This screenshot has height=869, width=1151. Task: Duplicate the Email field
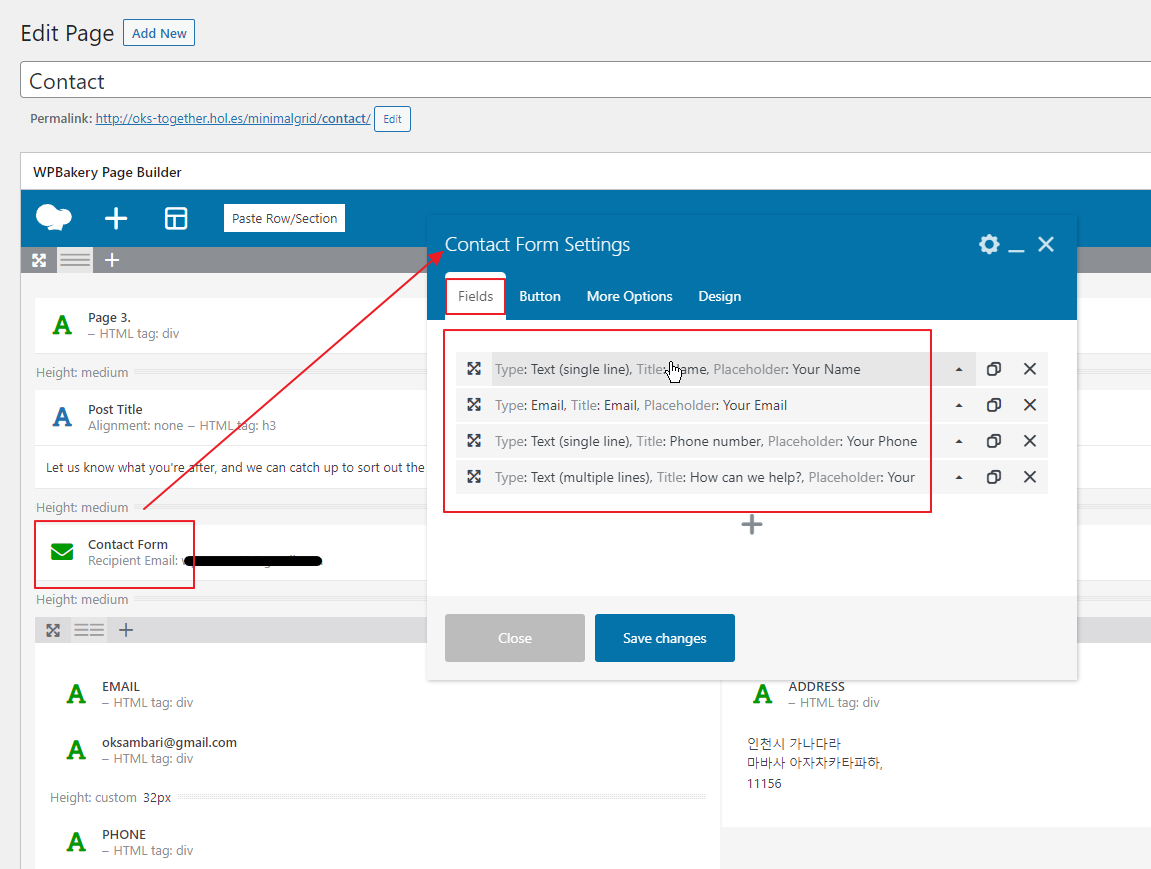pyautogui.click(x=994, y=404)
